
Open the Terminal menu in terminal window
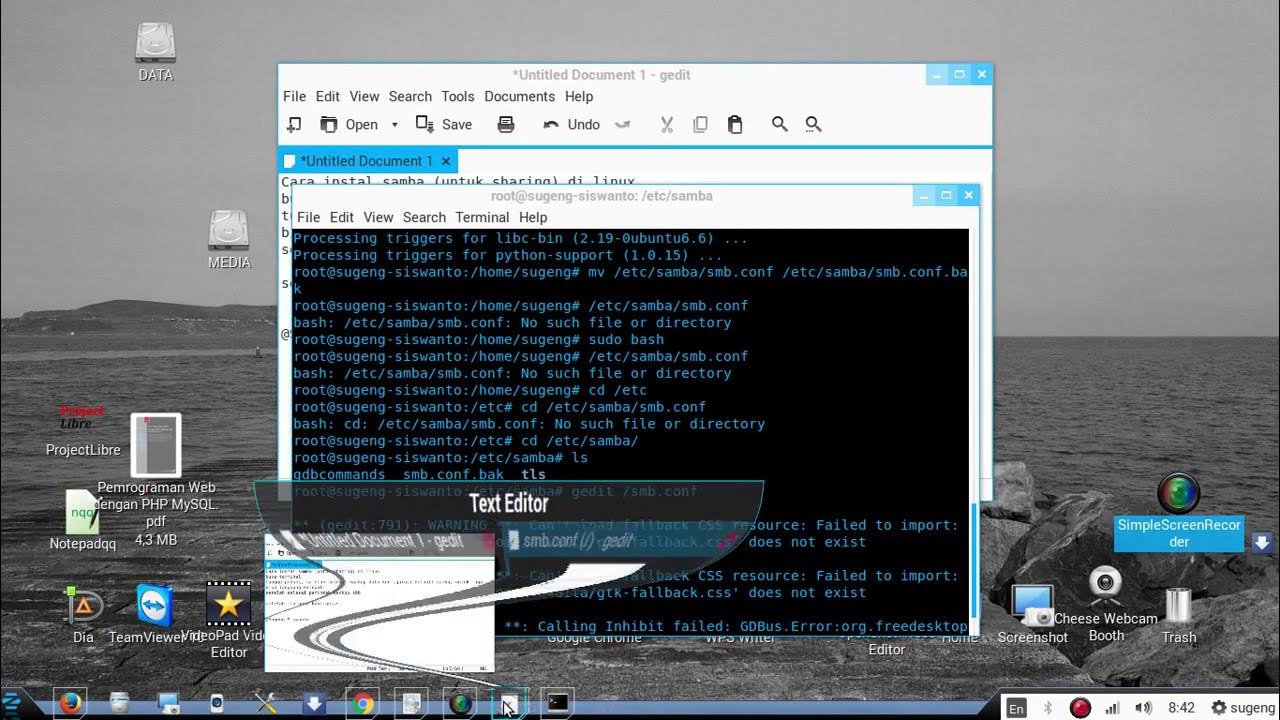[482, 217]
